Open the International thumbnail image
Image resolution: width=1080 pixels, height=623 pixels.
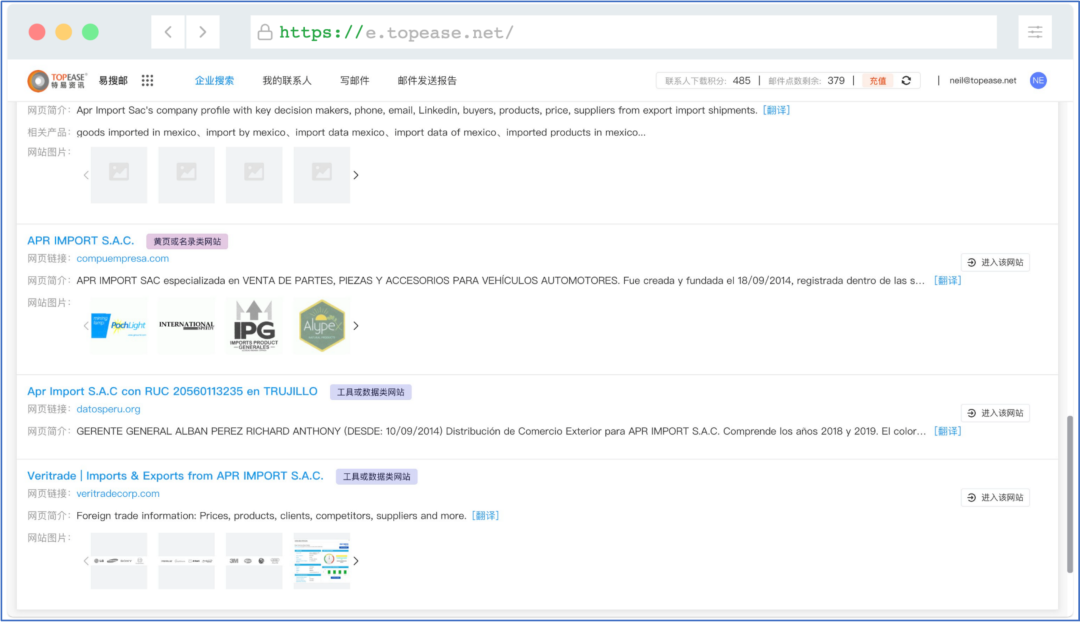(x=187, y=326)
